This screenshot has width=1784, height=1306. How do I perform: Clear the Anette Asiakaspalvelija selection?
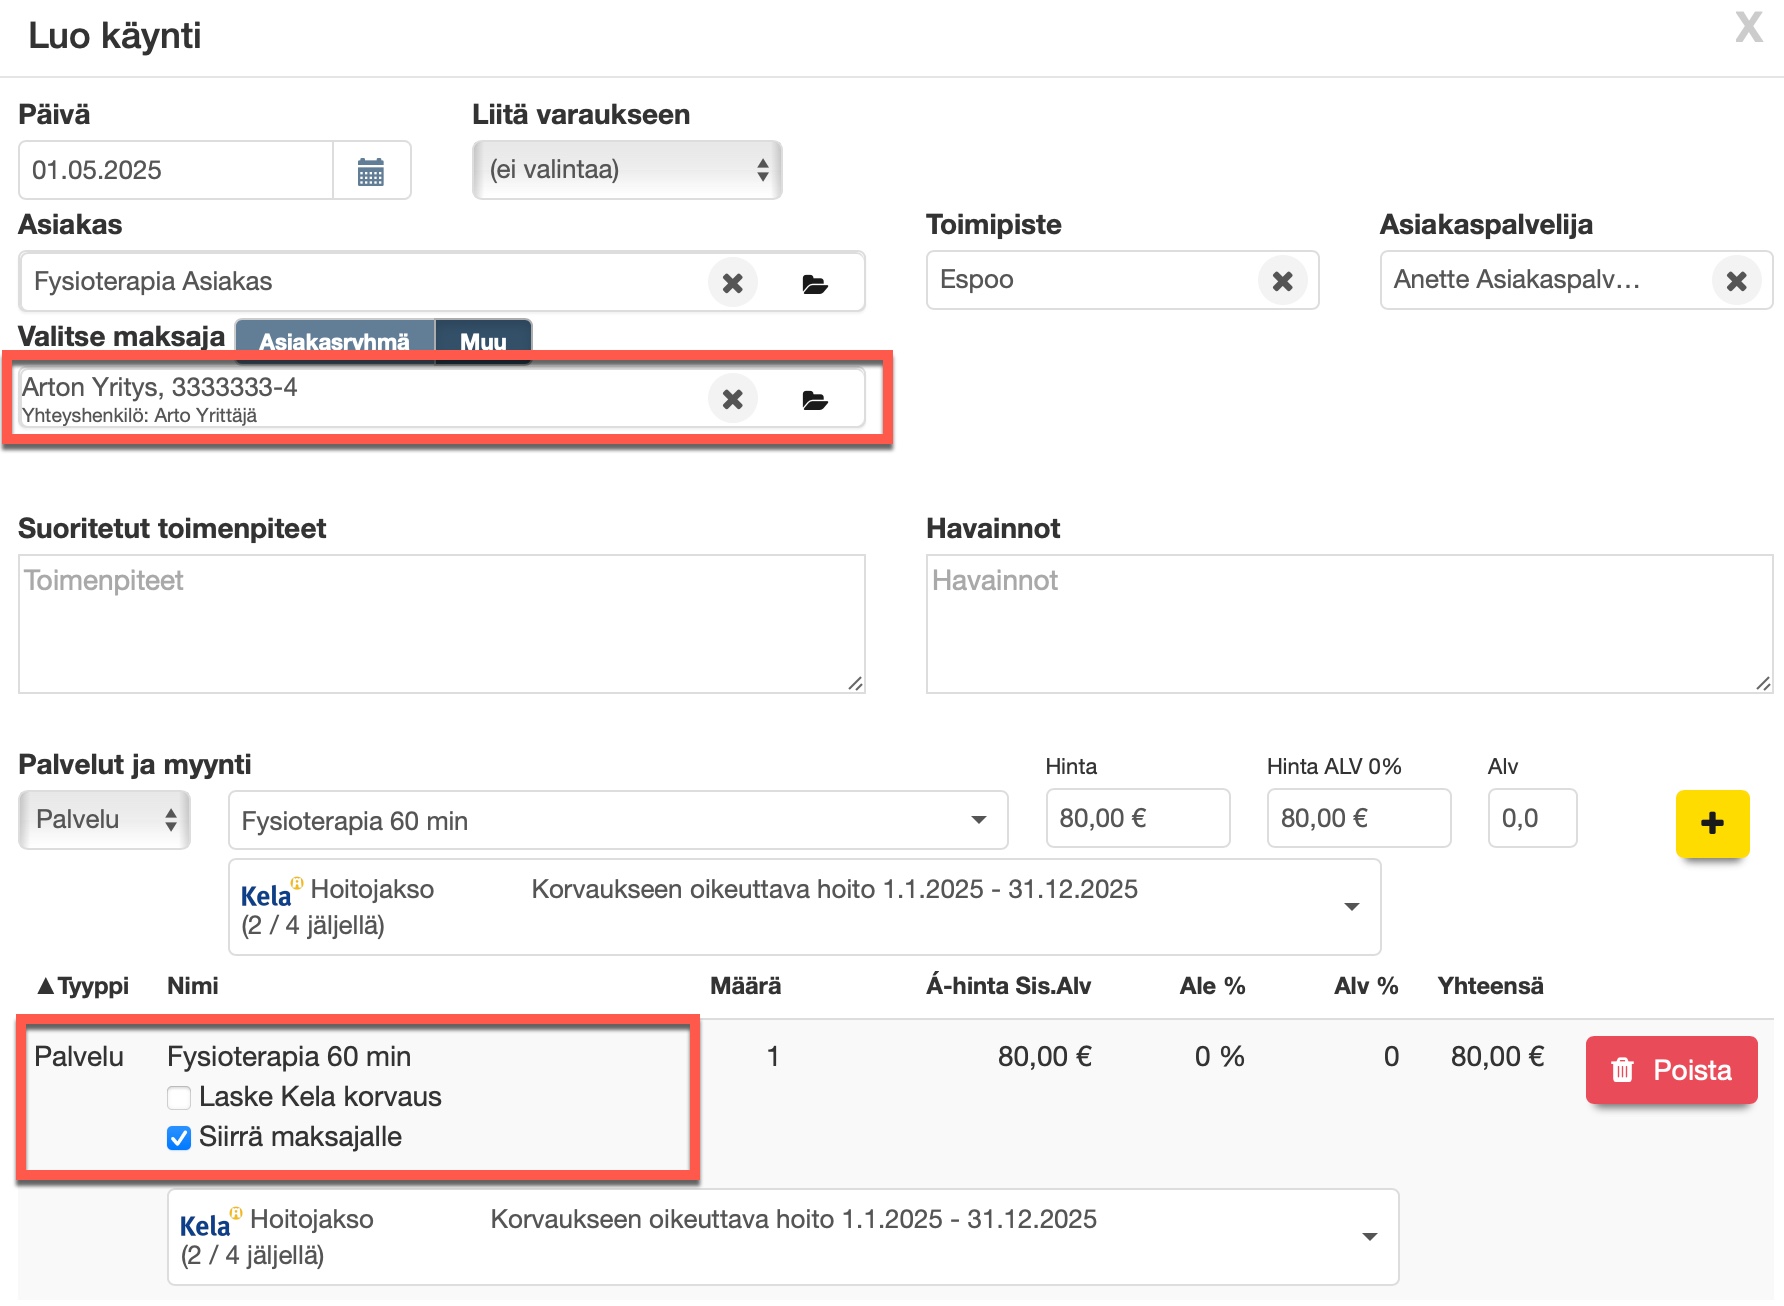[1736, 282]
